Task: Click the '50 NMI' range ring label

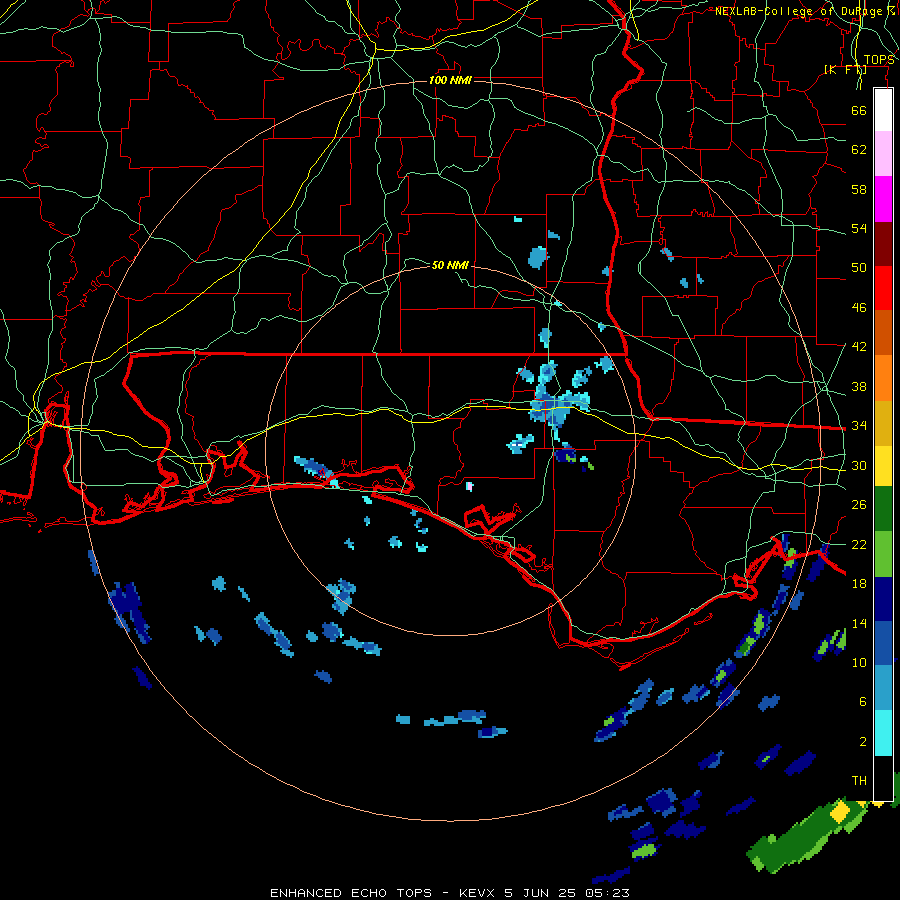Action: point(450,265)
